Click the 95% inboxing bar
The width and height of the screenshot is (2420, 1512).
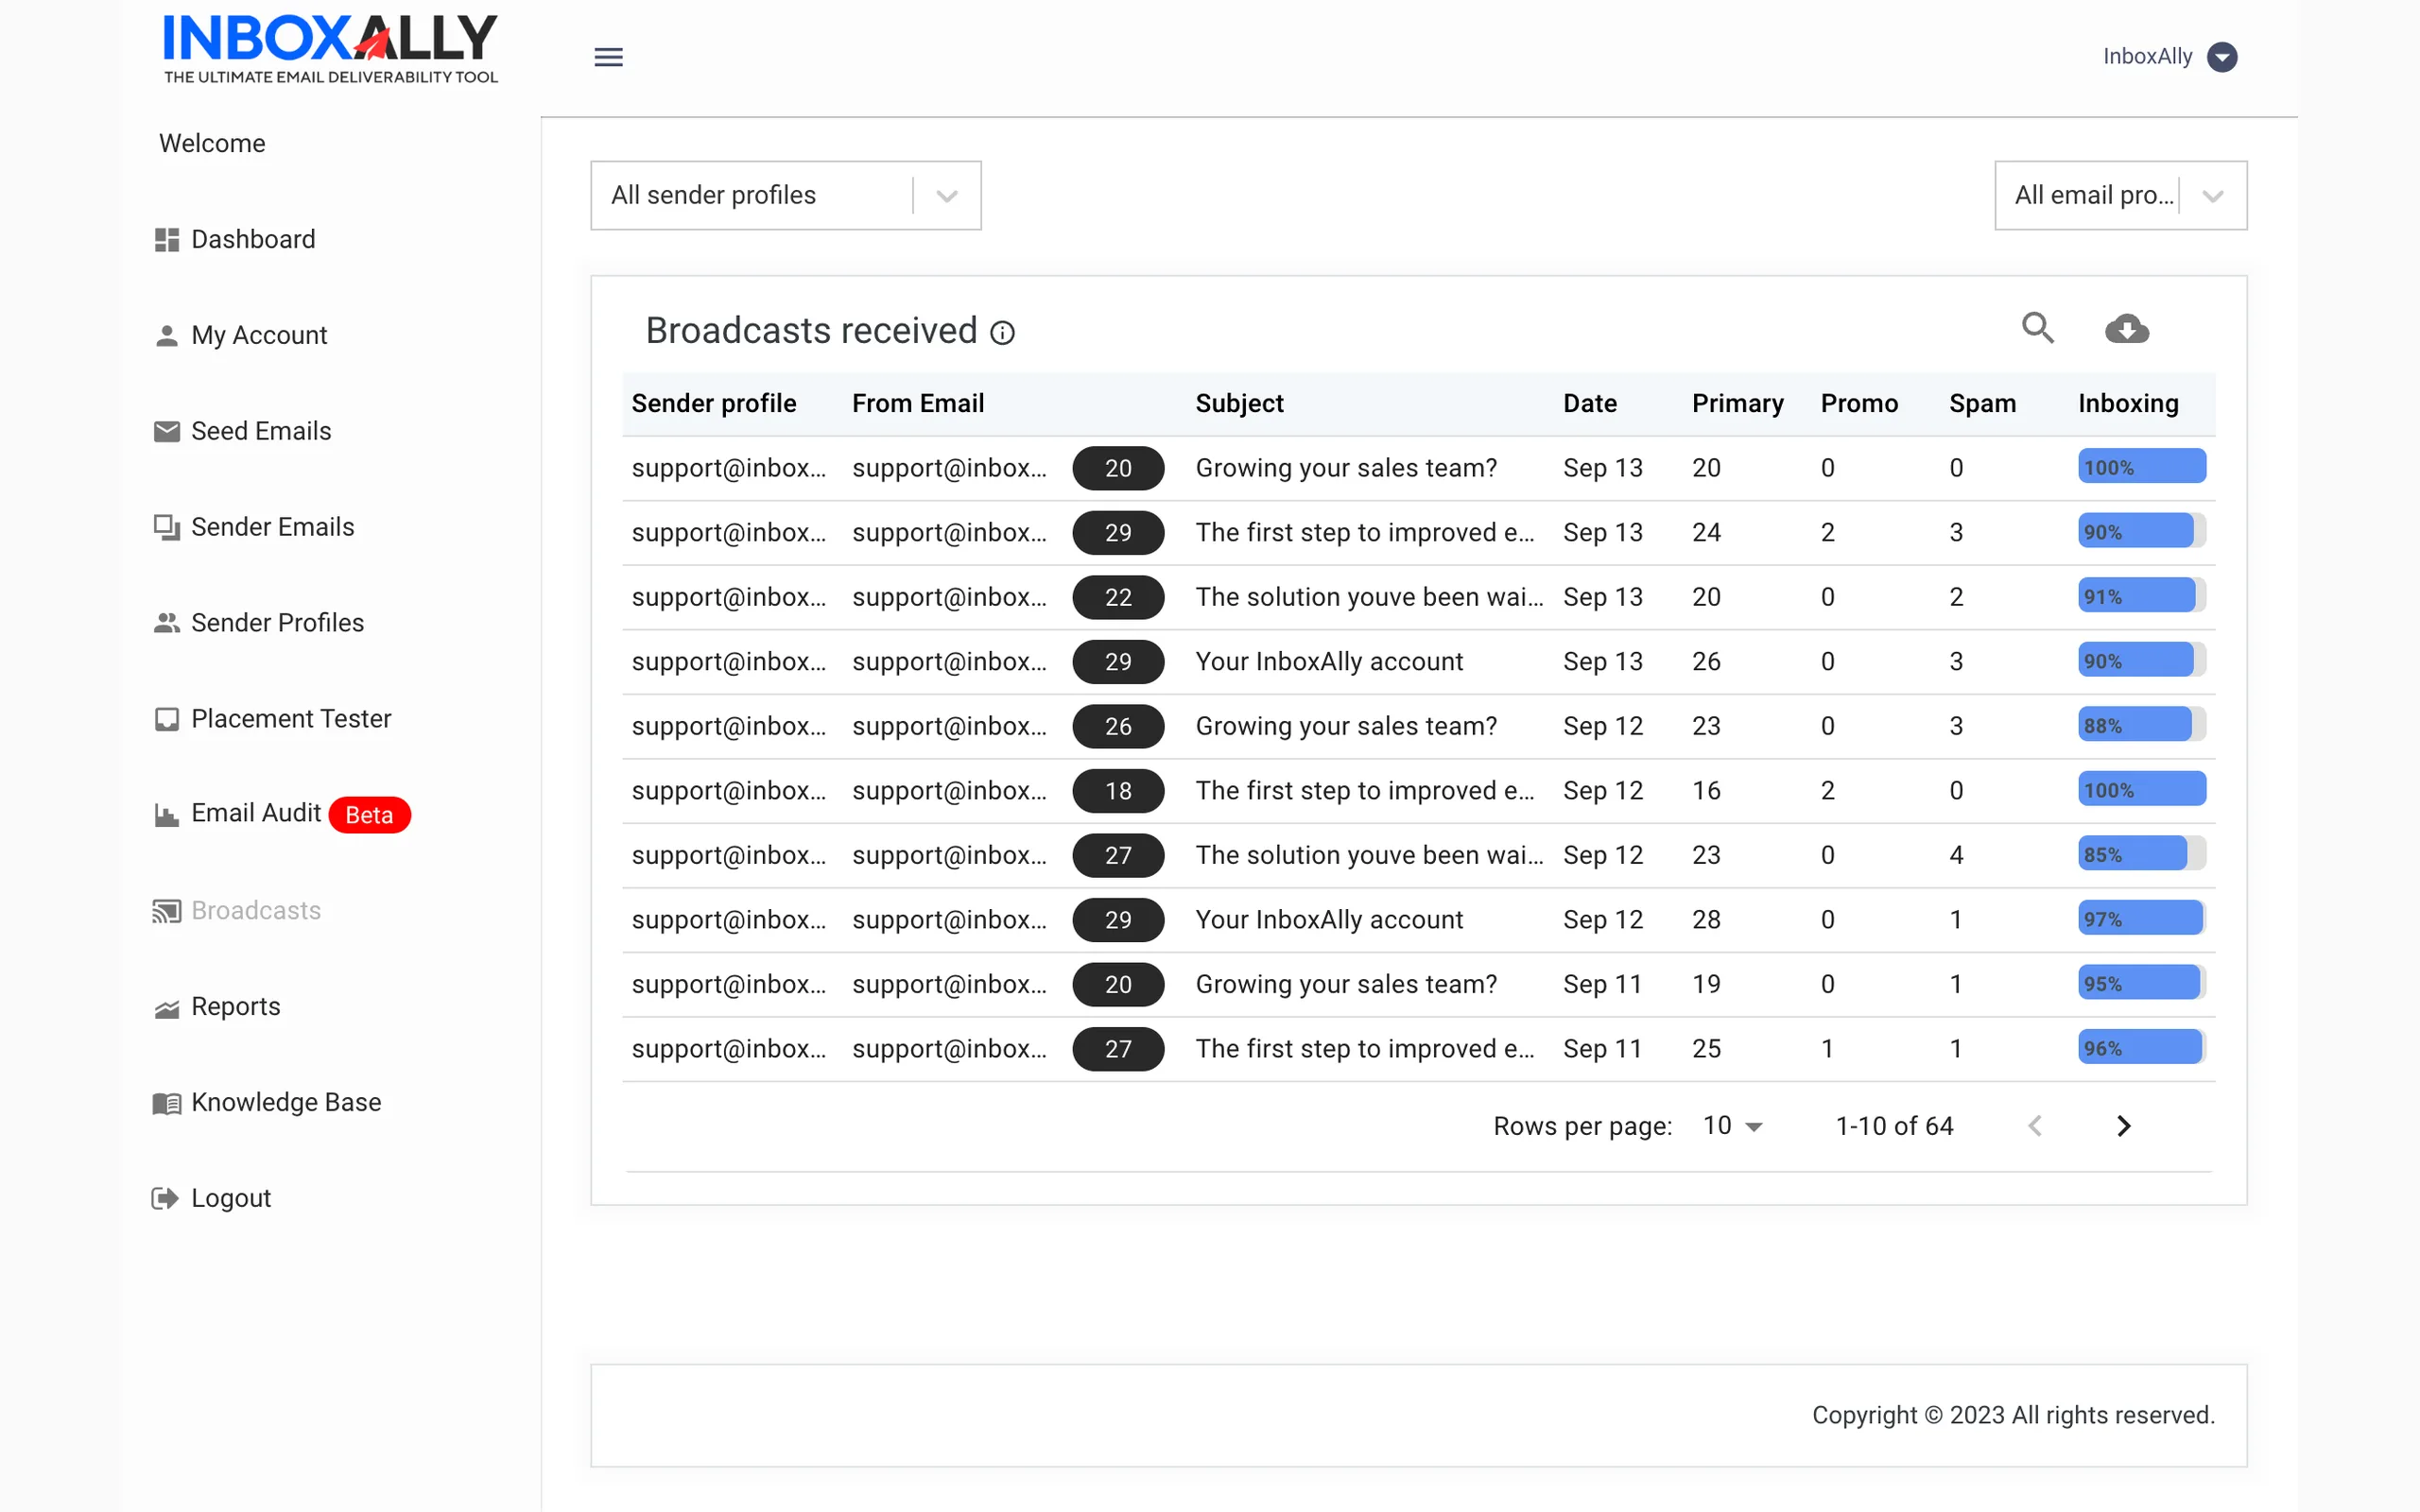[2142, 983]
